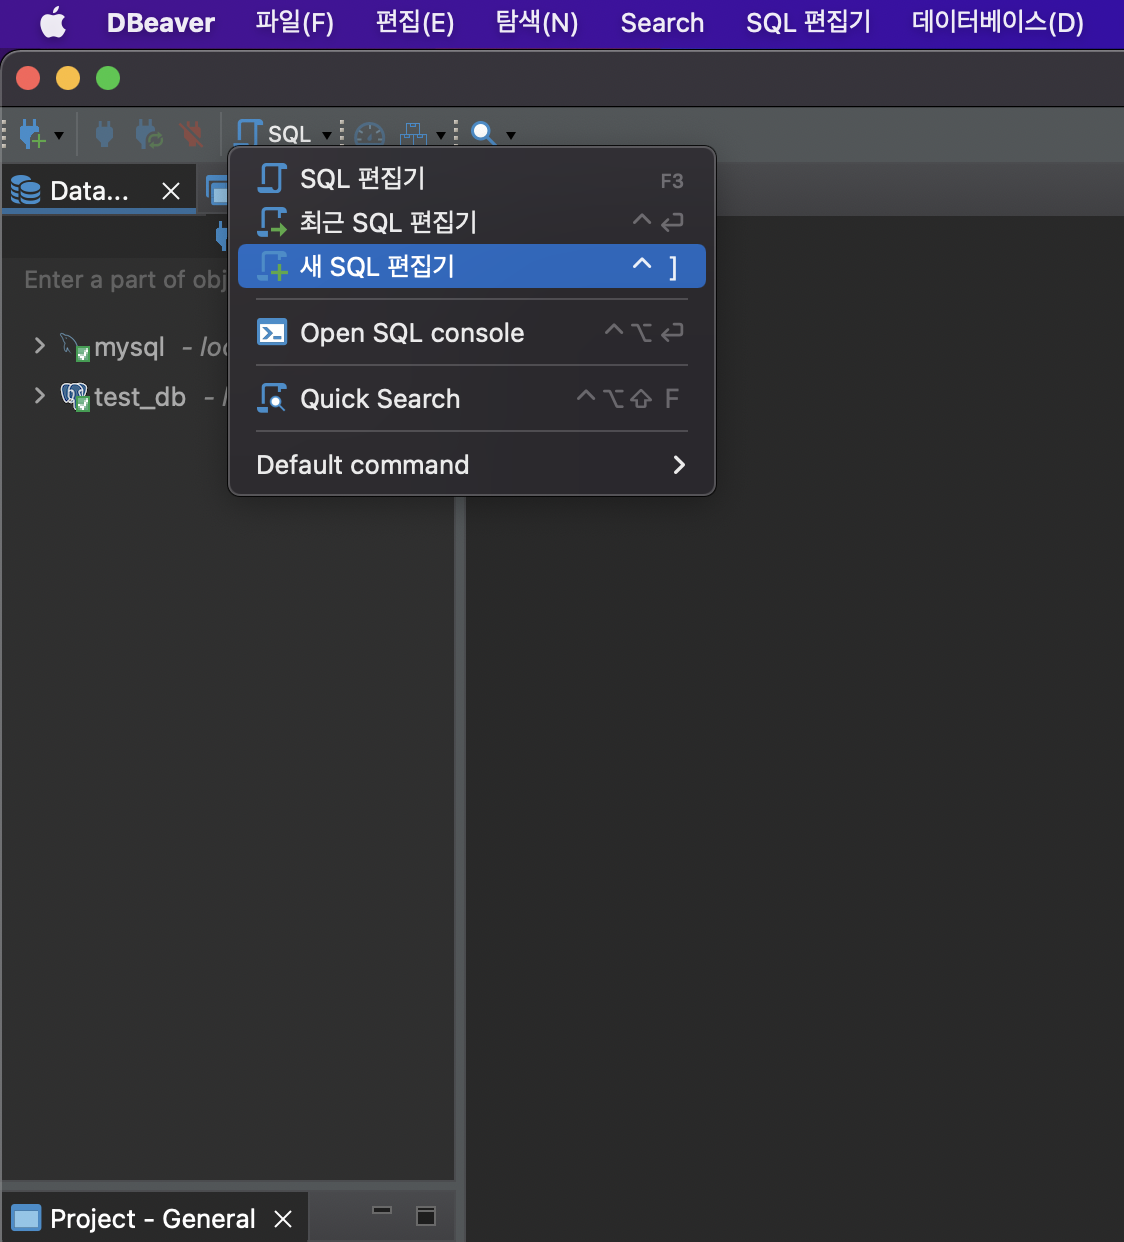
Task: Open the dropdown arrow beside New Connection
Action: pyautogui.click(x=59, y=135)
